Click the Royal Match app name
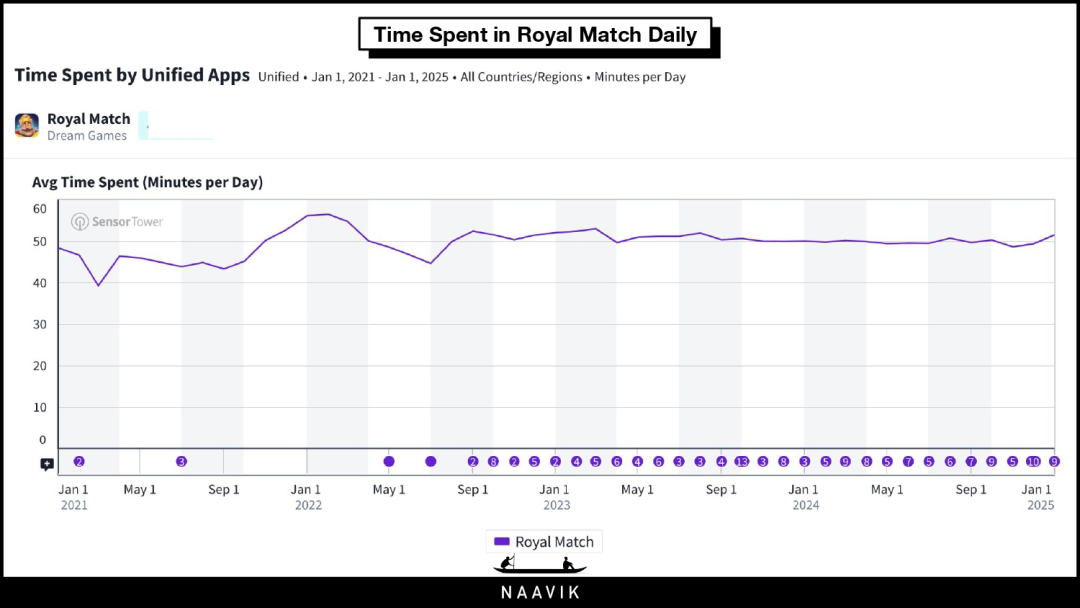The image size is (1080, 608). click(88, 119)
